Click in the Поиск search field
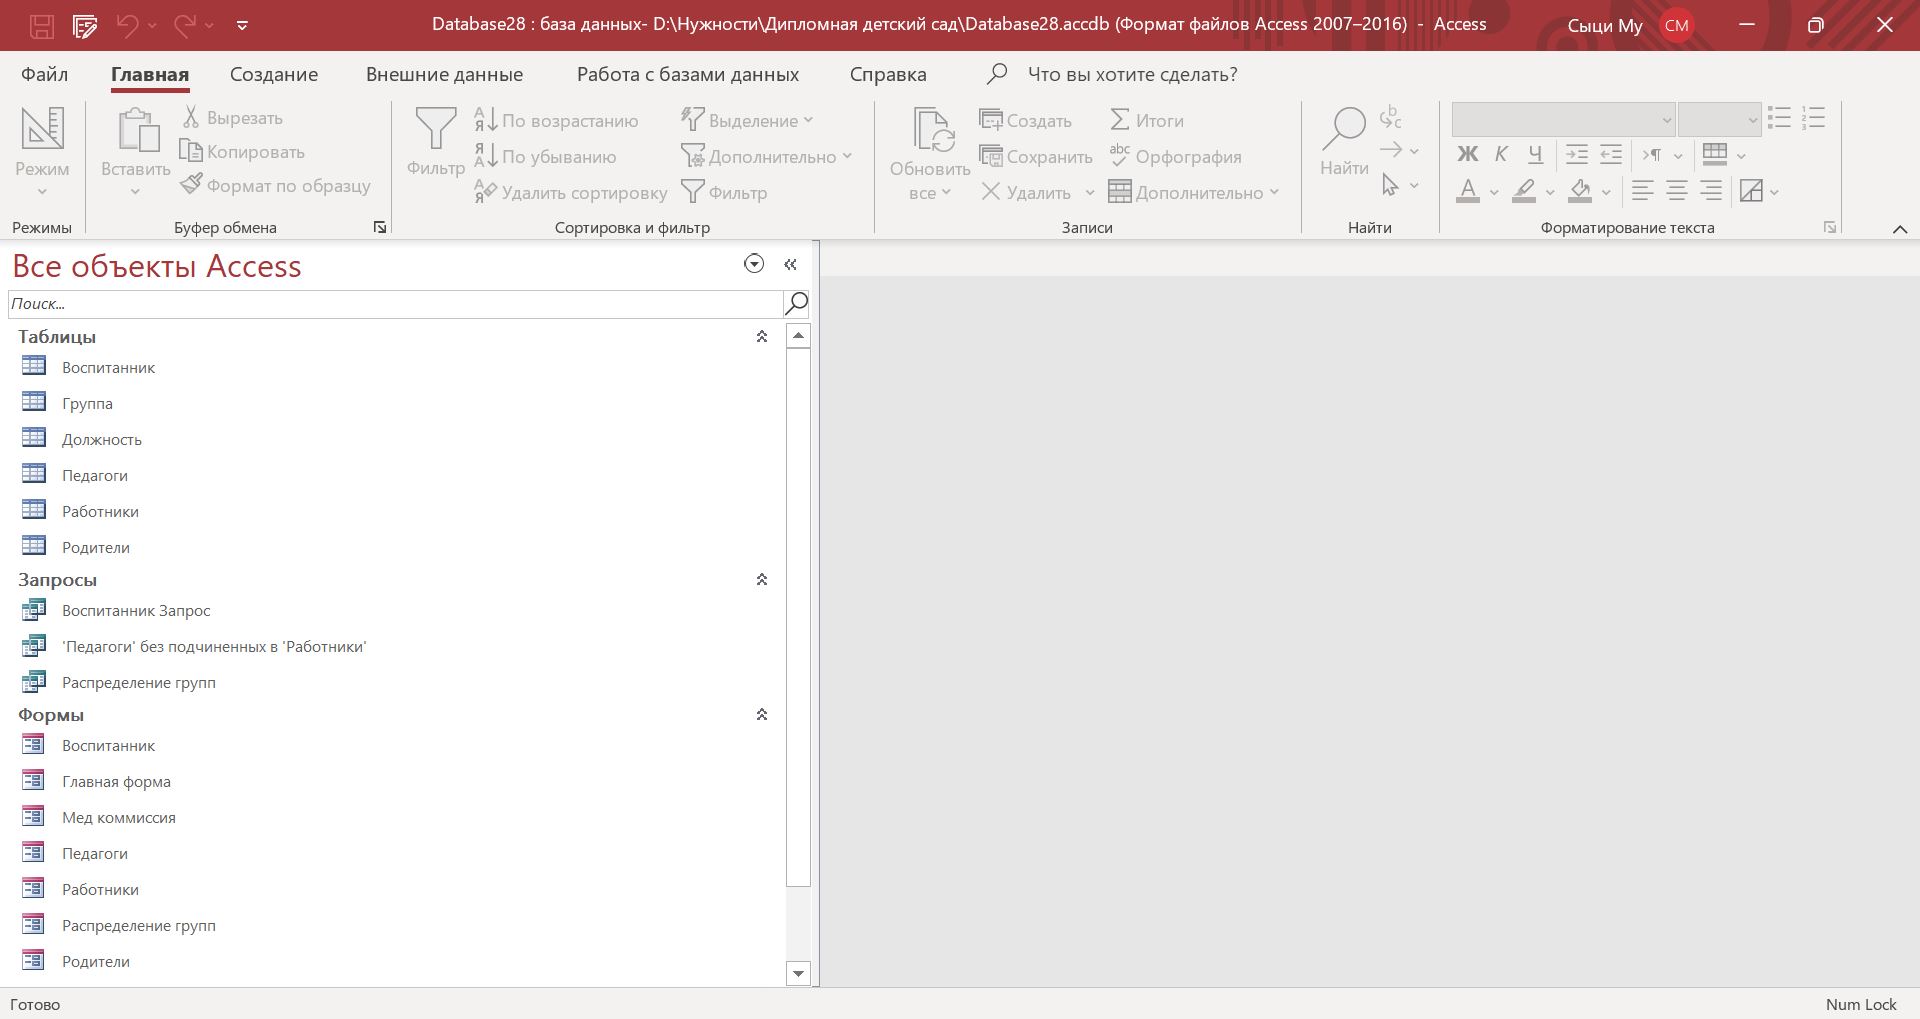This screenshot has height=1019, width=1920. click(x=395, y=304)
